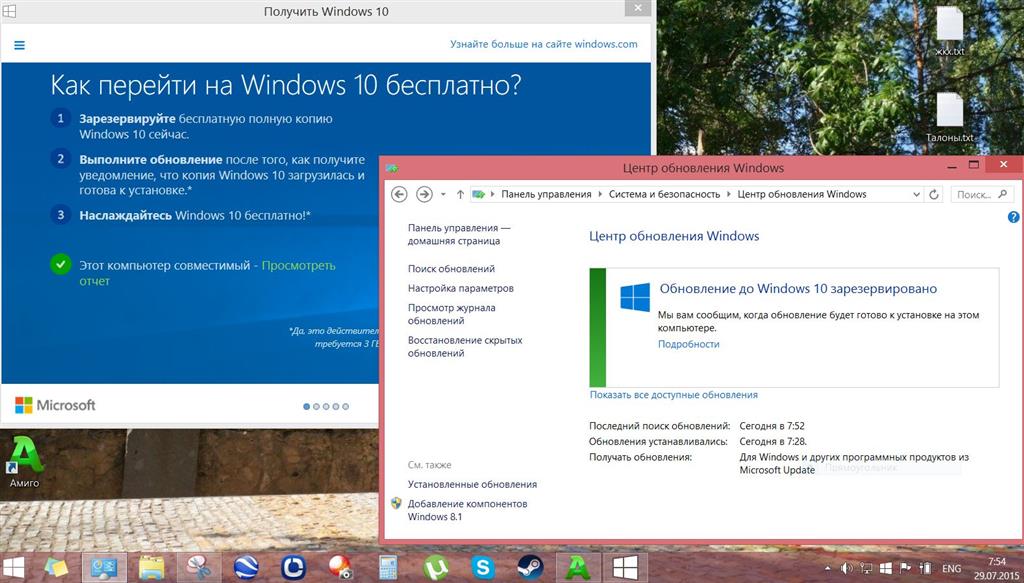1024x583 pixels.
Task: Go forward in Windows Update window
Action: click(424, 194)
